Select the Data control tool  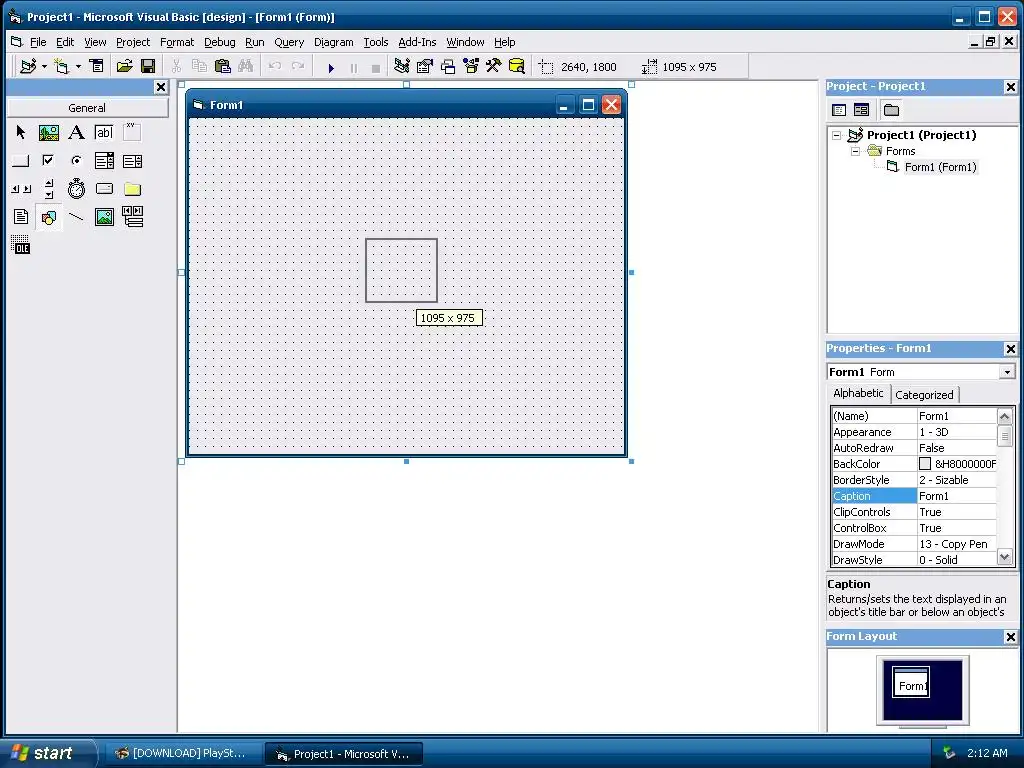tap(133, 217)
